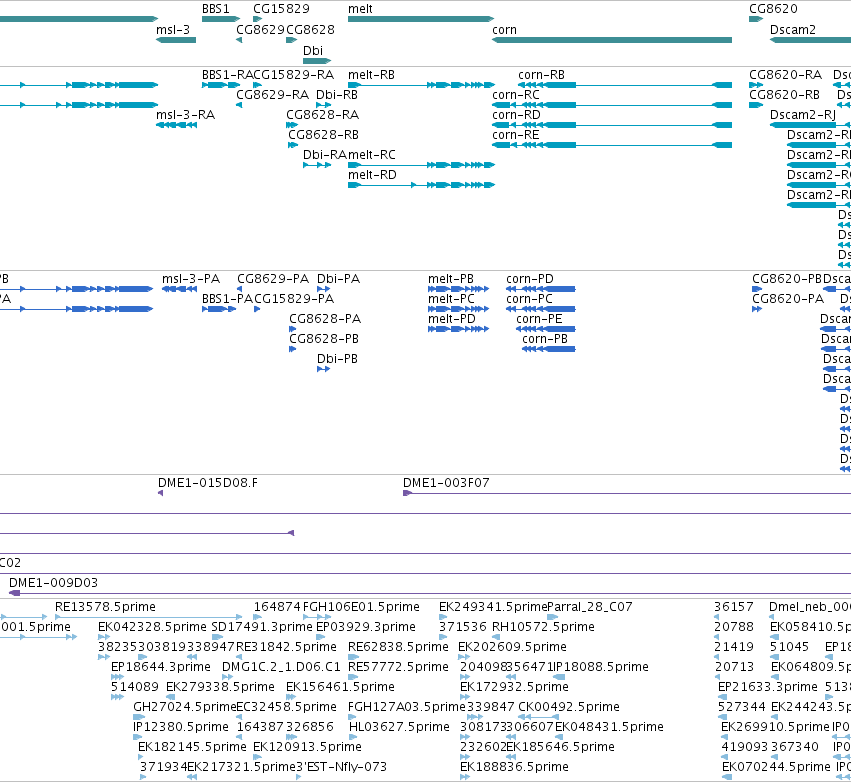
Task: Click protein BBS1-PA label
Action: pos(227,299)
